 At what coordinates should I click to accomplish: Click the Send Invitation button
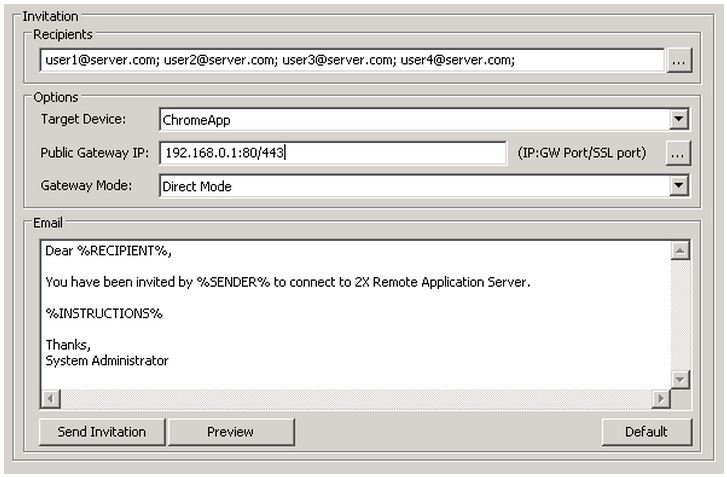point(102,432)
